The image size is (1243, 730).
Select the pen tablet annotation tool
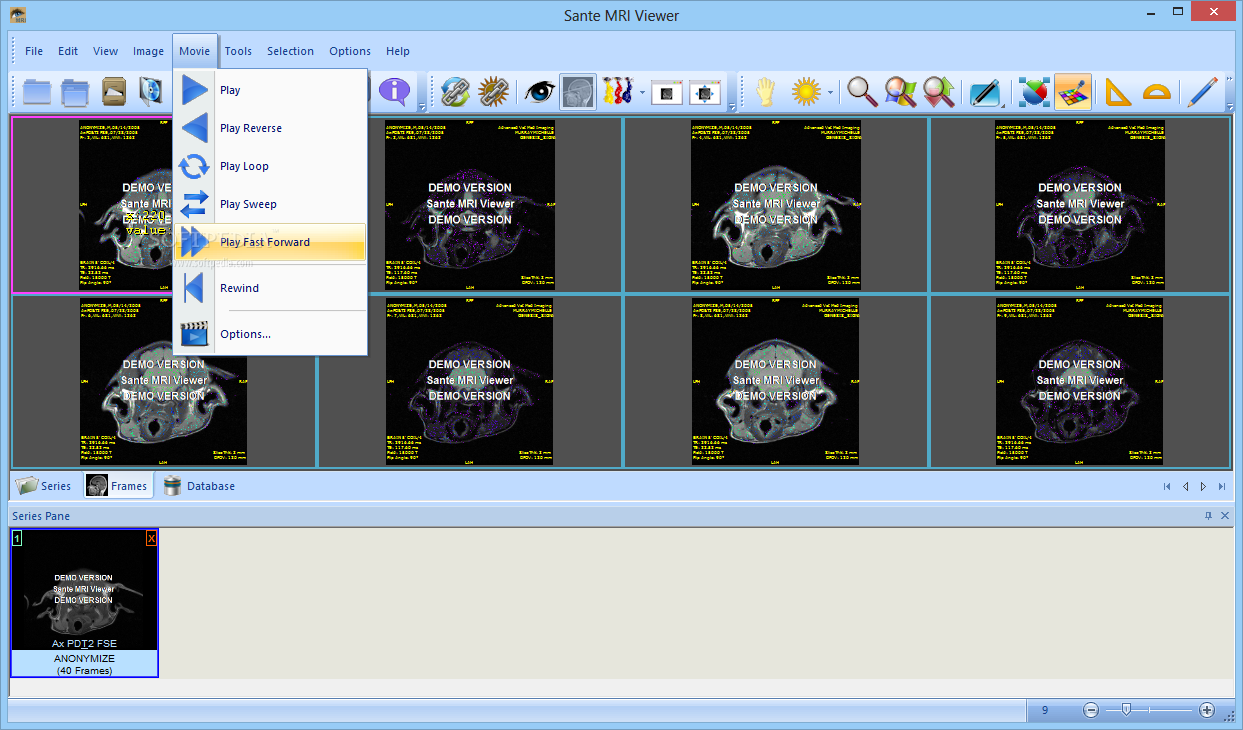click(985, 92)
